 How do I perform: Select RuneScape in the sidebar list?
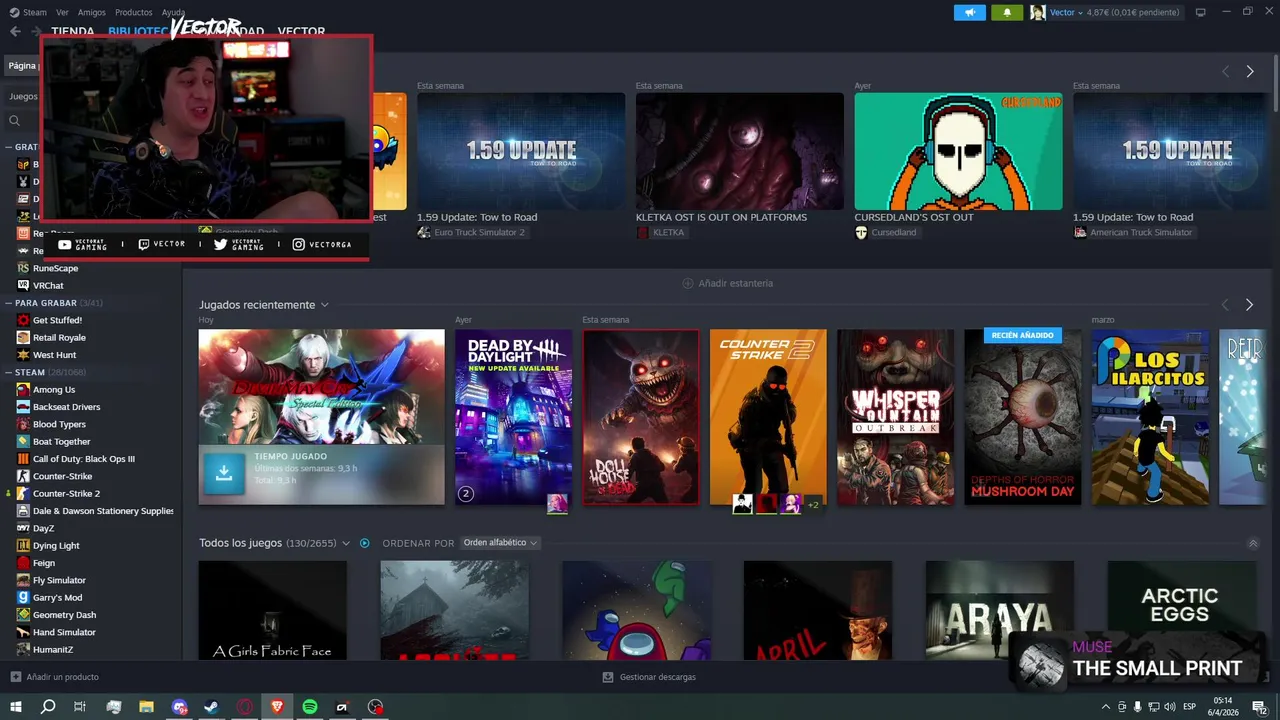click(x=55, y=268)
